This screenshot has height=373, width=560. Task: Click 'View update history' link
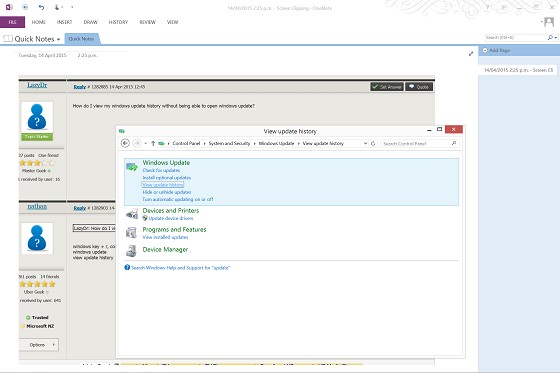point(163,185)
